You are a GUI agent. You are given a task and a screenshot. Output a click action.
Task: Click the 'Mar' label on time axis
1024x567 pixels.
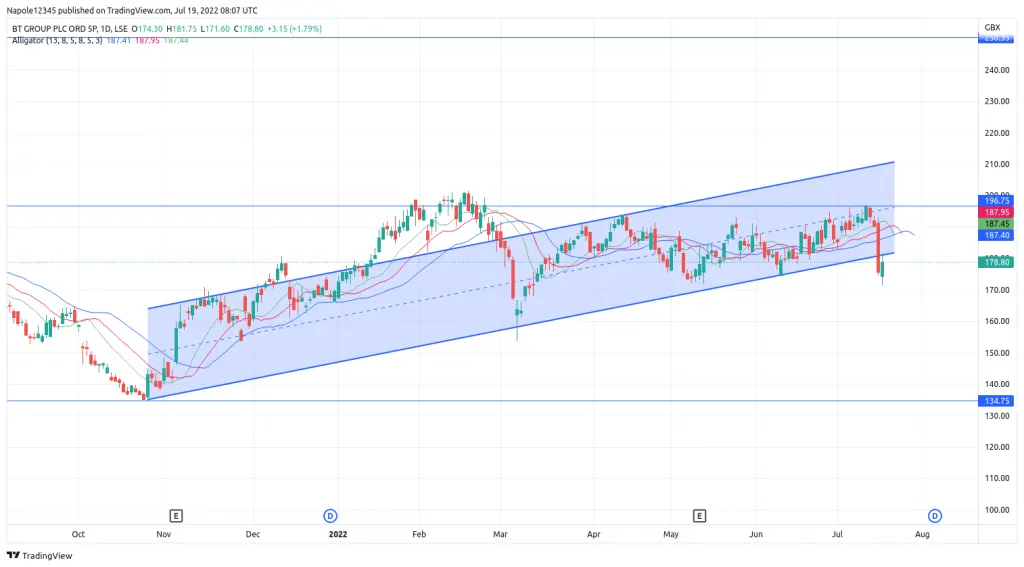pyautogui.click(x=500, y=534)
